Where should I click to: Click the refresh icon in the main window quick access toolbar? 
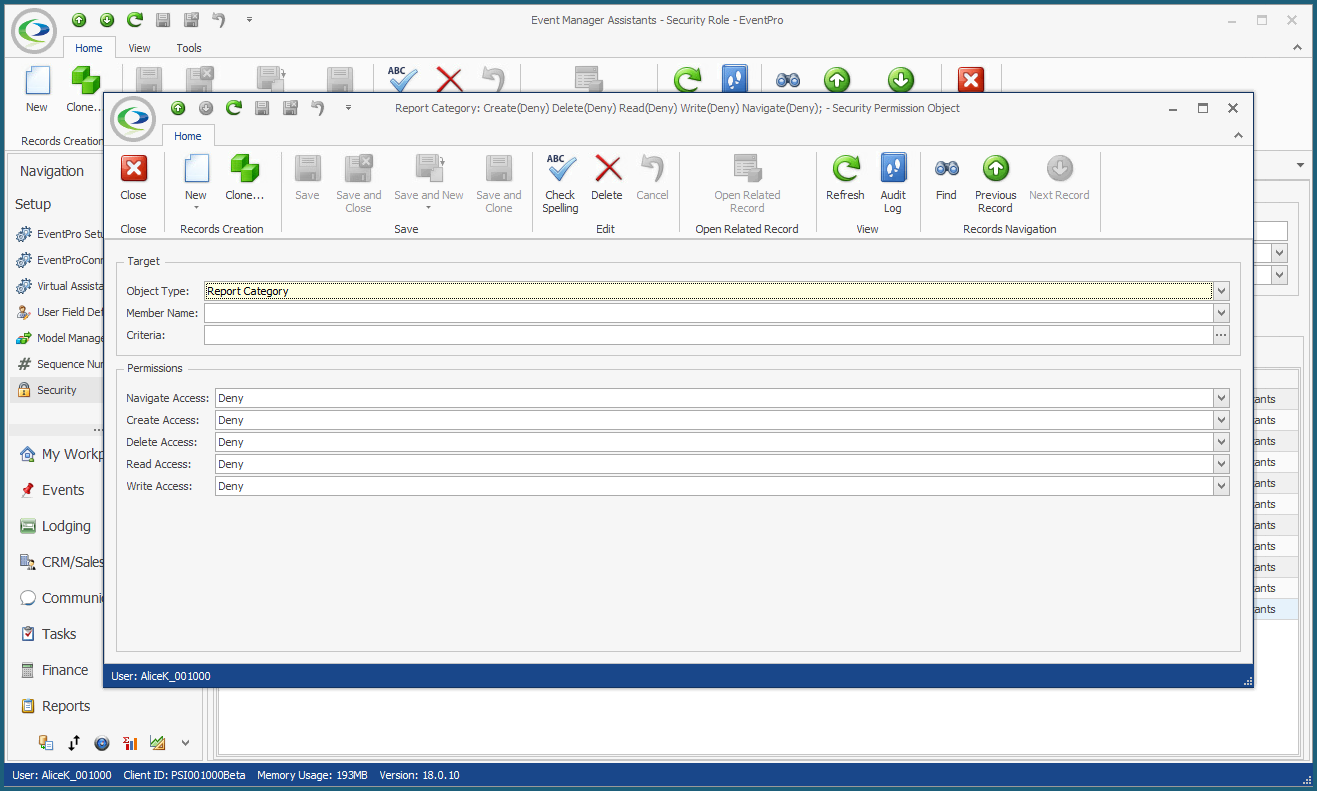click(x=135, y=20)
